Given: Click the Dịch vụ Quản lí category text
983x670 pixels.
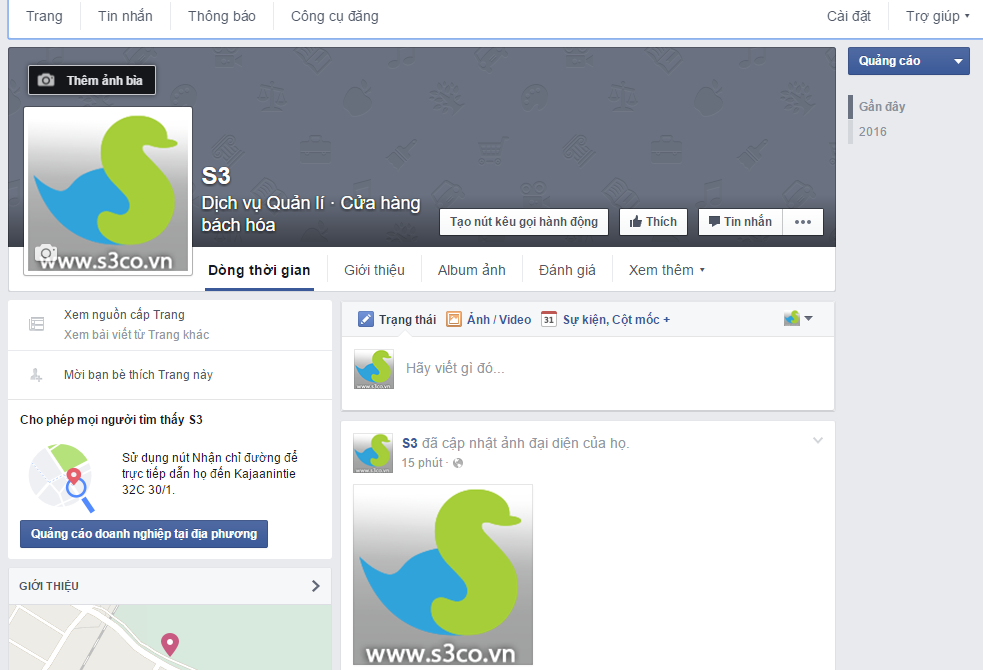Looking at the screenshot, I should pyautogui.click(x=263, y=203).
